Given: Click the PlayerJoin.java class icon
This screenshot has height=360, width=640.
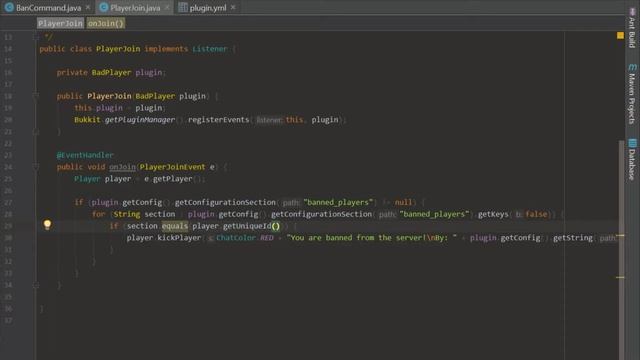Looking at the screenshot, I should (104, 7).
